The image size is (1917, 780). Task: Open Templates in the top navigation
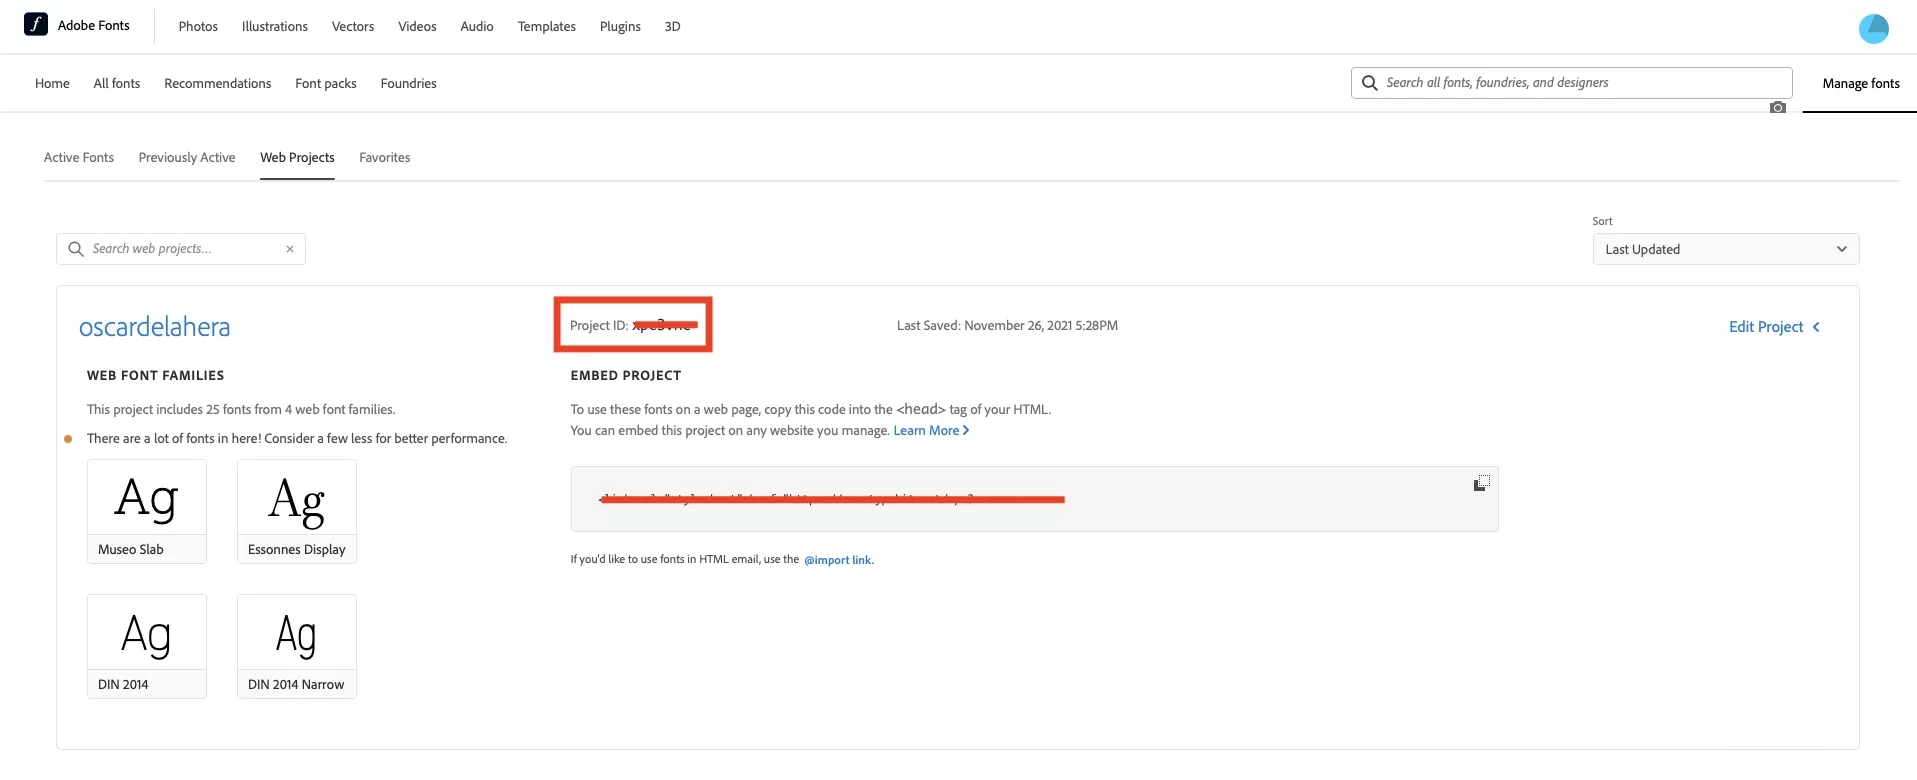click(x=546, y=26)
